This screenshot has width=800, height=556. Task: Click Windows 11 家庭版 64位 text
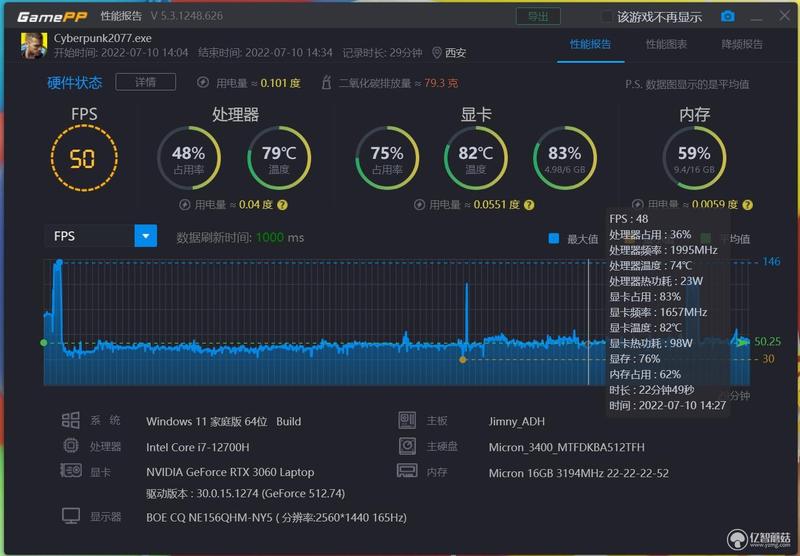[x=223, y=421]
